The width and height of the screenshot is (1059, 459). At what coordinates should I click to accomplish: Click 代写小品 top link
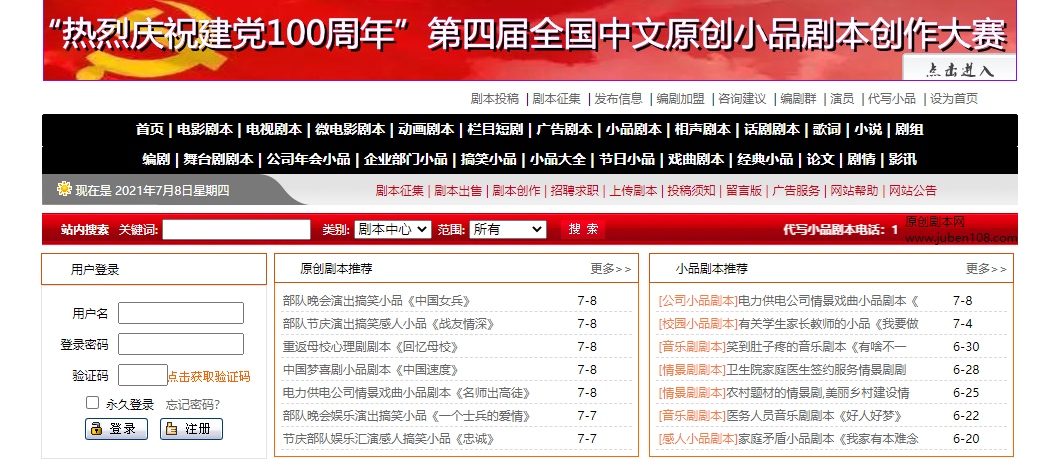[892, 99]
